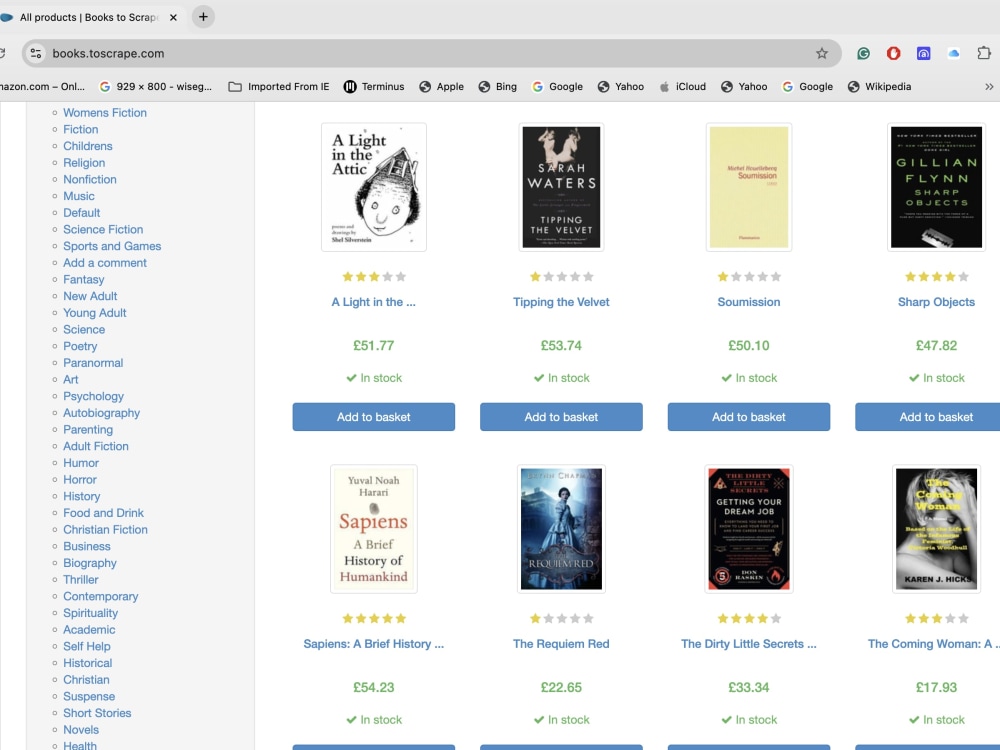Browse the Womens Fiction category
Image resolution: width=1000 pixels, height=750 pixels.
(105, 113)
